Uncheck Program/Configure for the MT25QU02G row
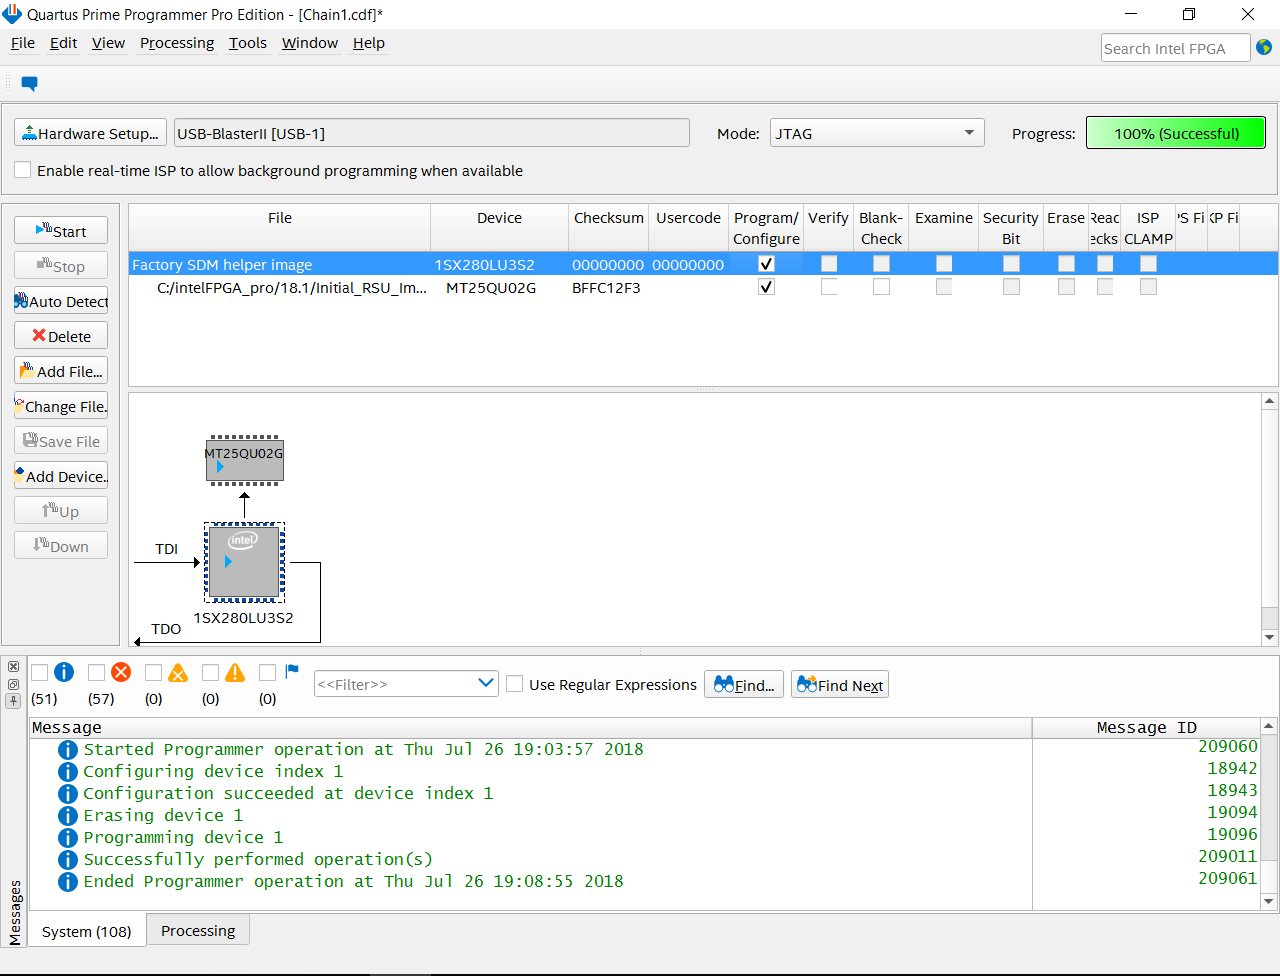The width and height of the screenshot is (1280, 976). (x=766, y=287)
